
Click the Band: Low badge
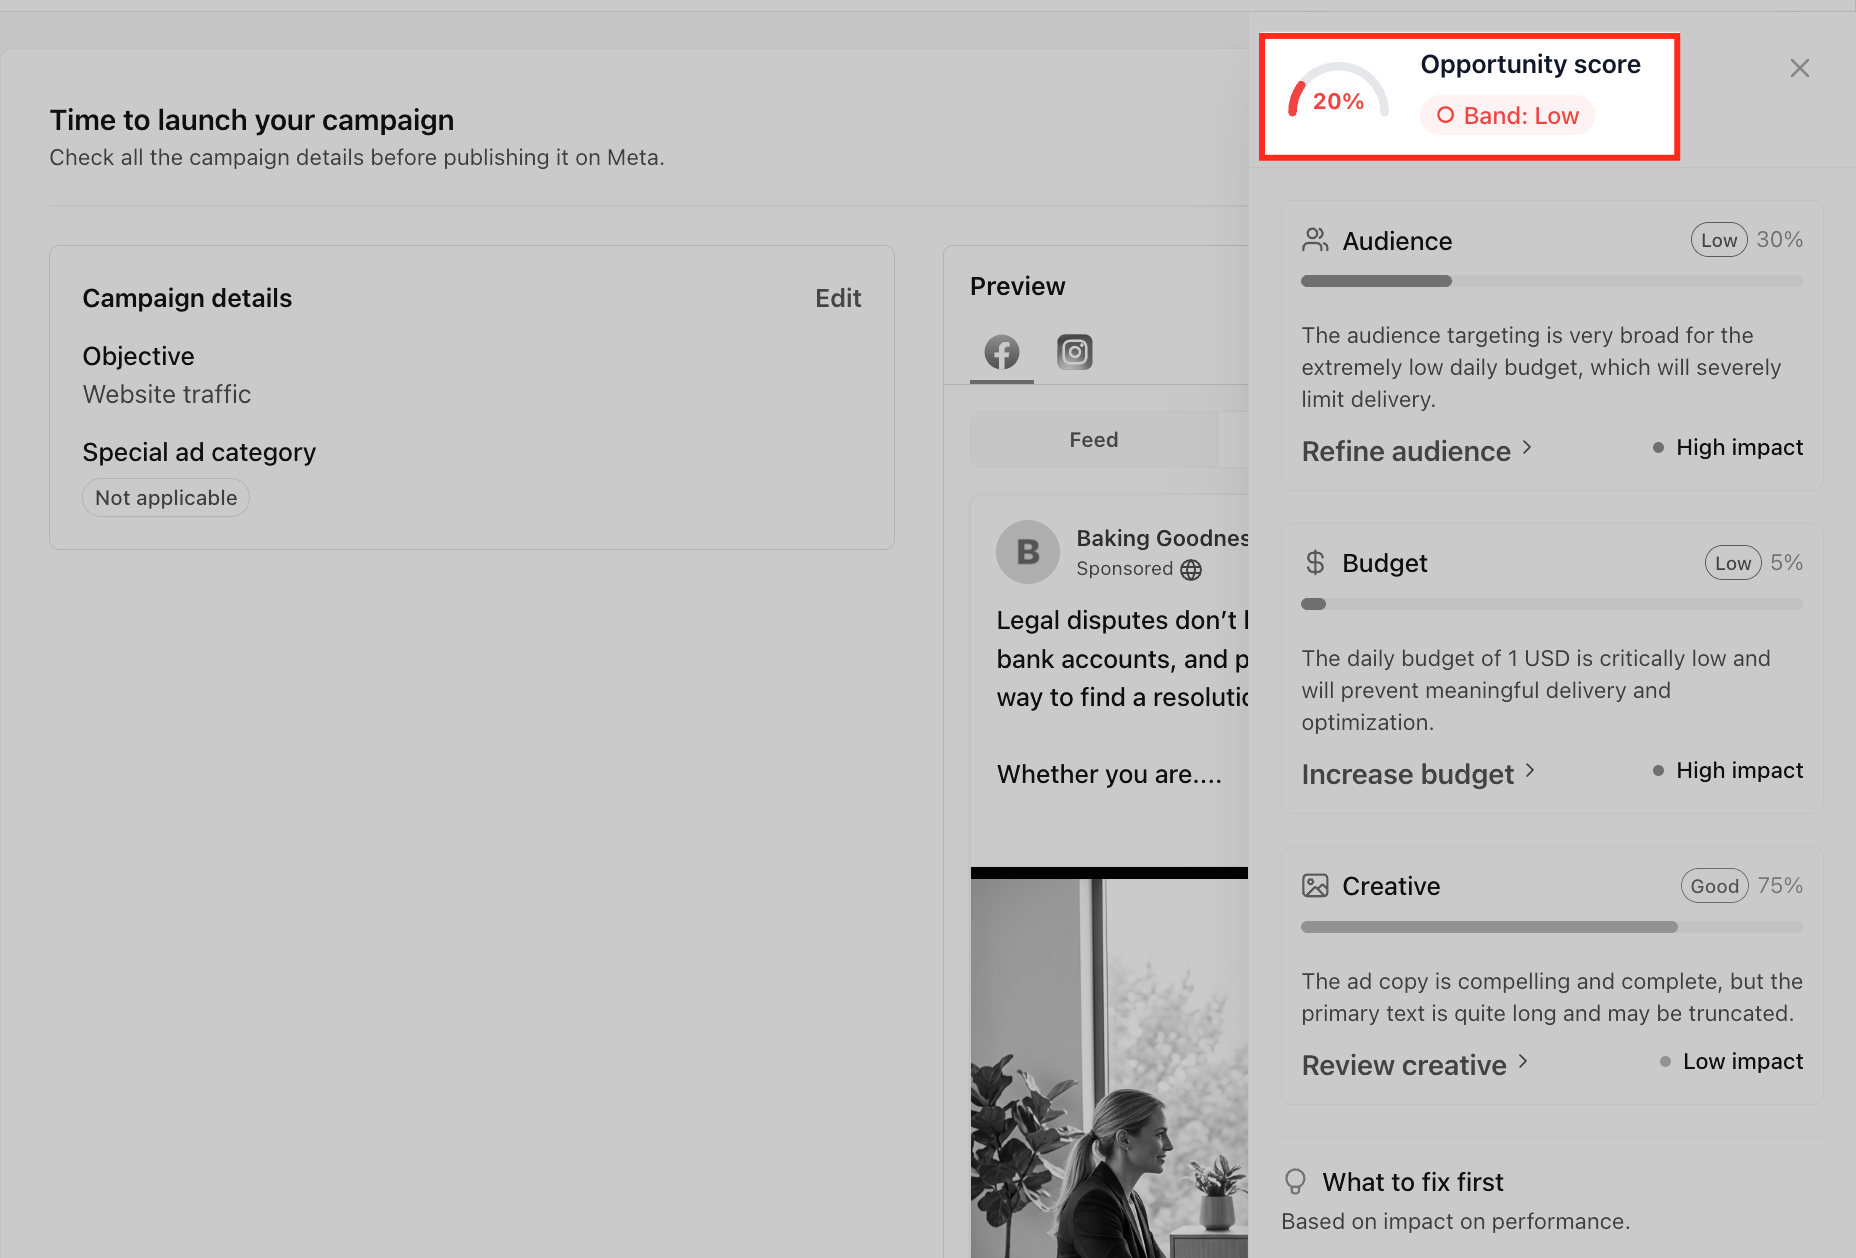tap(1507, 116)
